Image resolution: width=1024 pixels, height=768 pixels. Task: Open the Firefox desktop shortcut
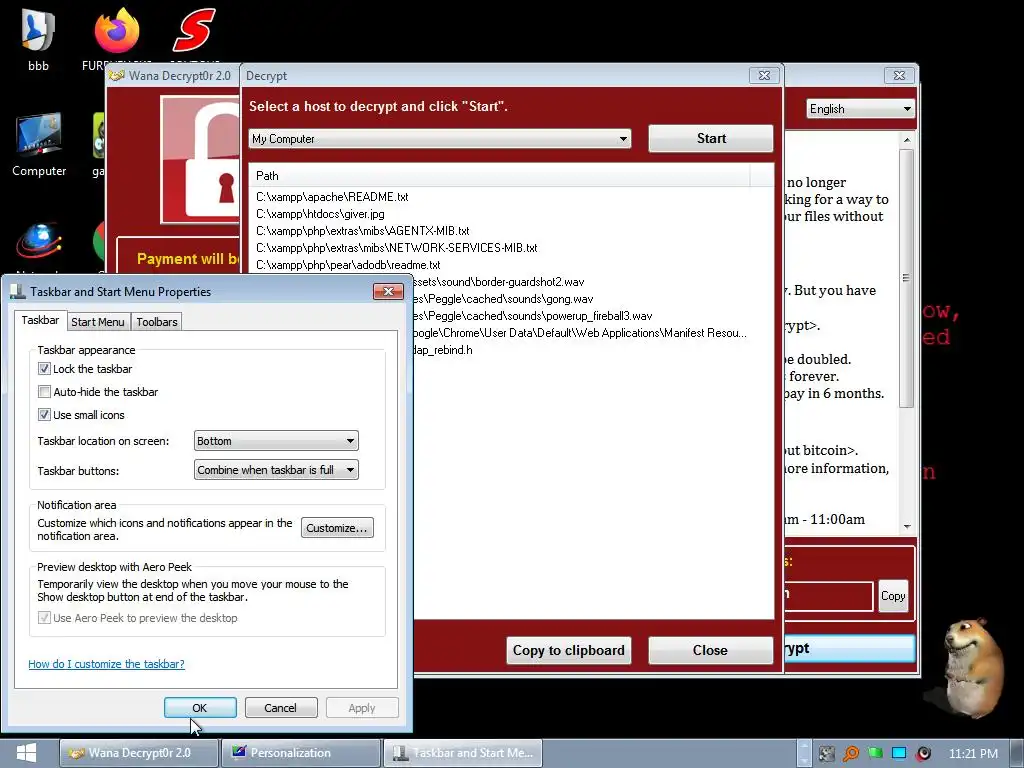coord(116,39)
